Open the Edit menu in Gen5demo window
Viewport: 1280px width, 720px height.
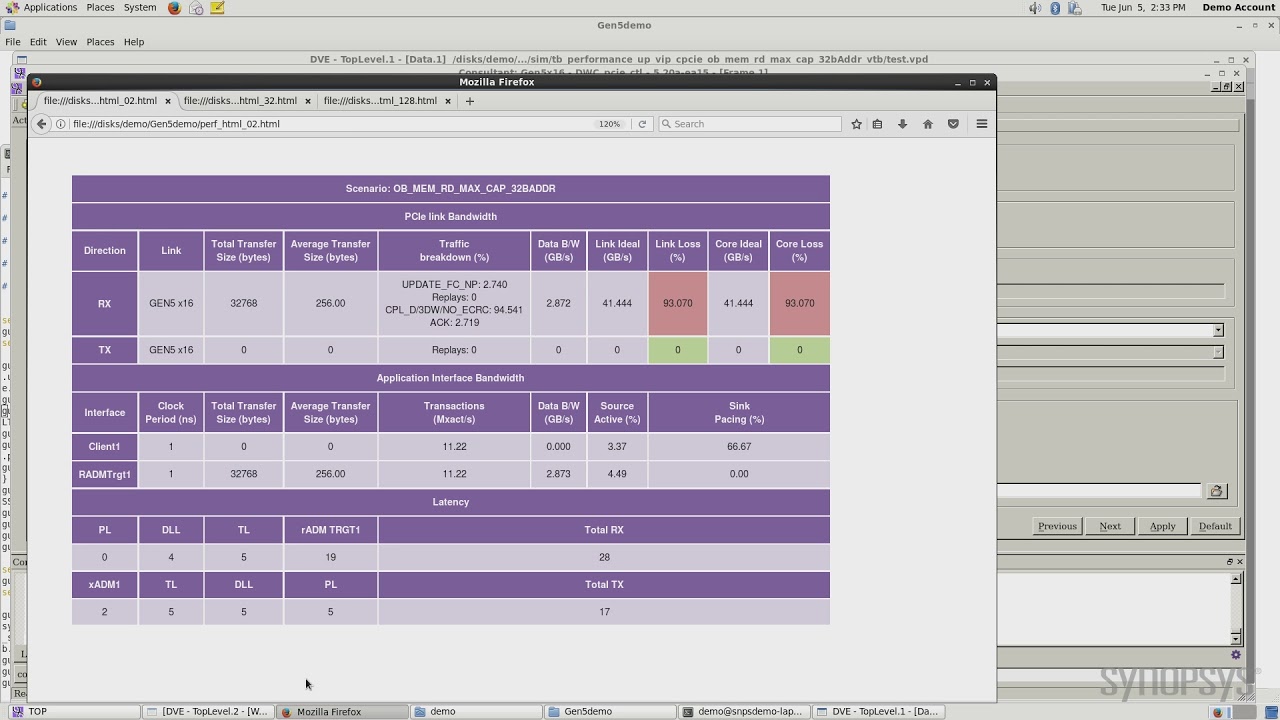pyautogui.click(x=38, y=42)
